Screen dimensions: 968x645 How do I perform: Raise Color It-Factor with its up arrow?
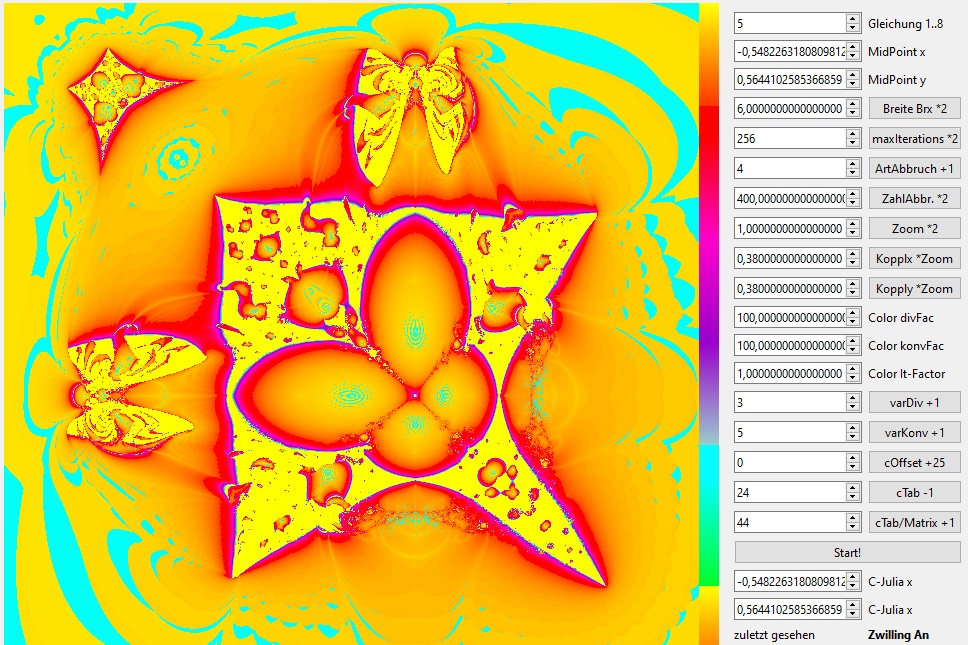tap(853, 368)
